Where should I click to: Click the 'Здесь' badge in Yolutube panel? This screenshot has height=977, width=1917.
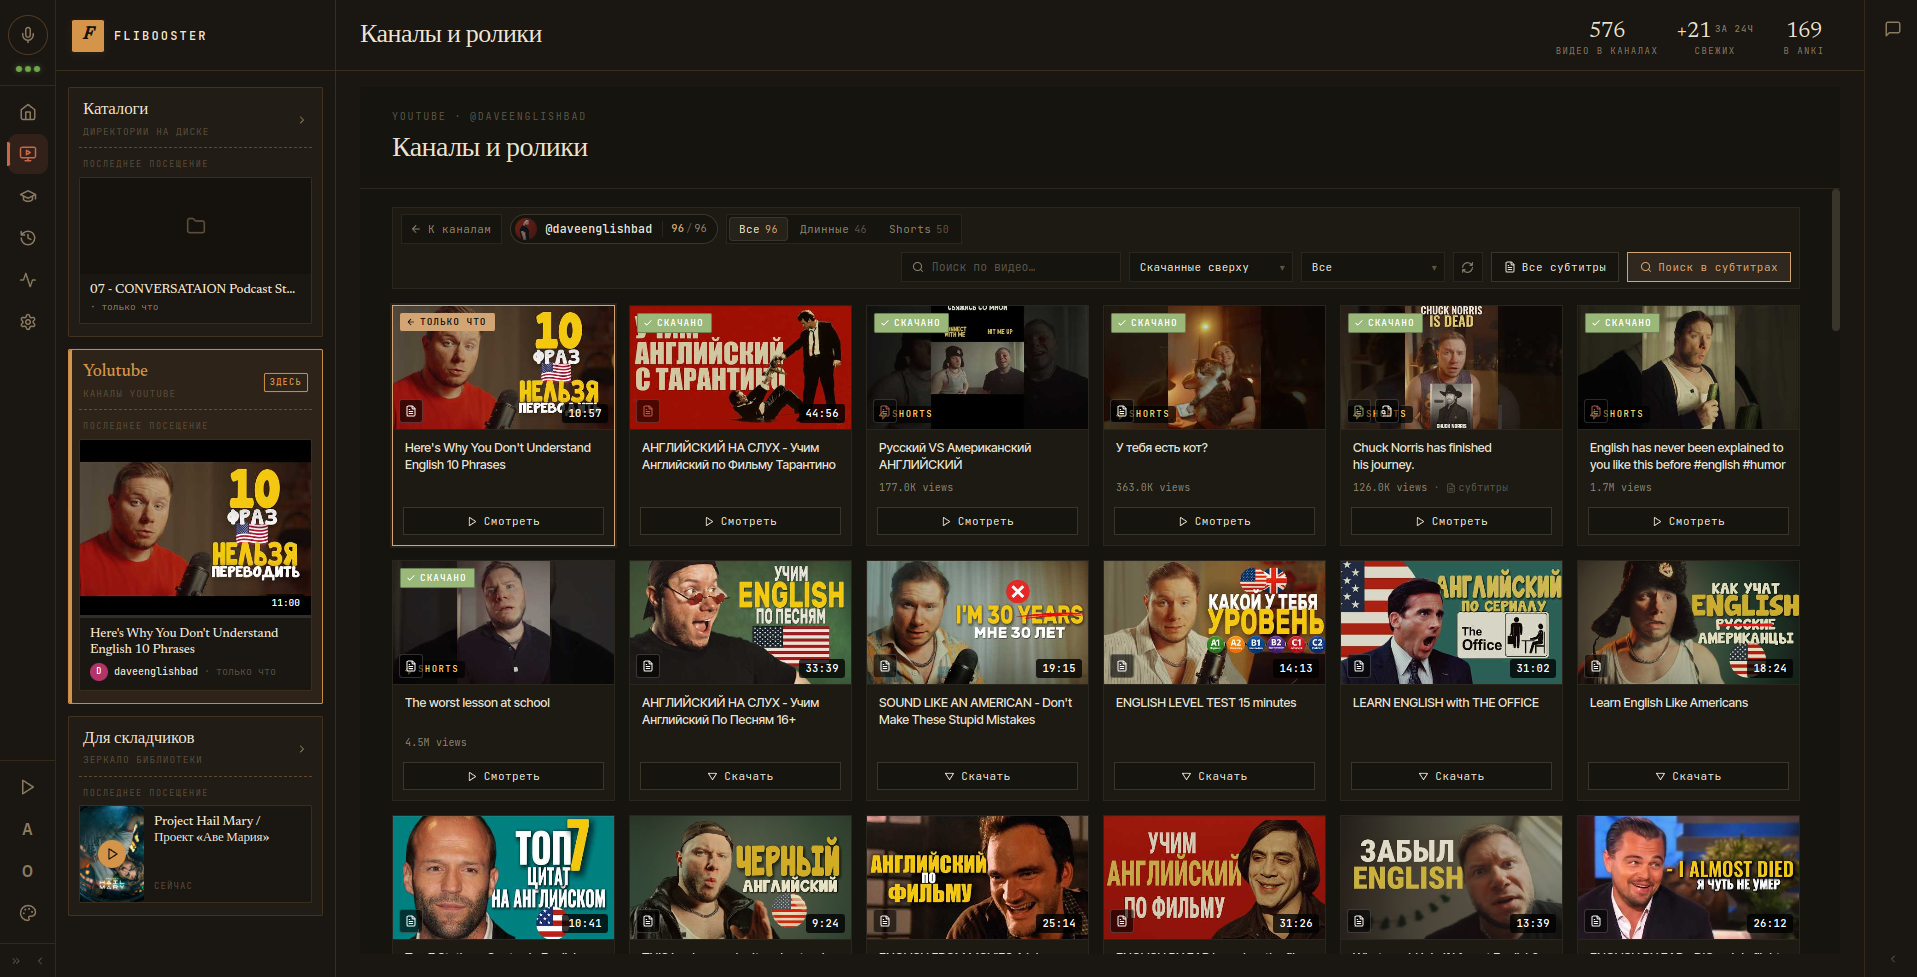[x=286, y=382]
